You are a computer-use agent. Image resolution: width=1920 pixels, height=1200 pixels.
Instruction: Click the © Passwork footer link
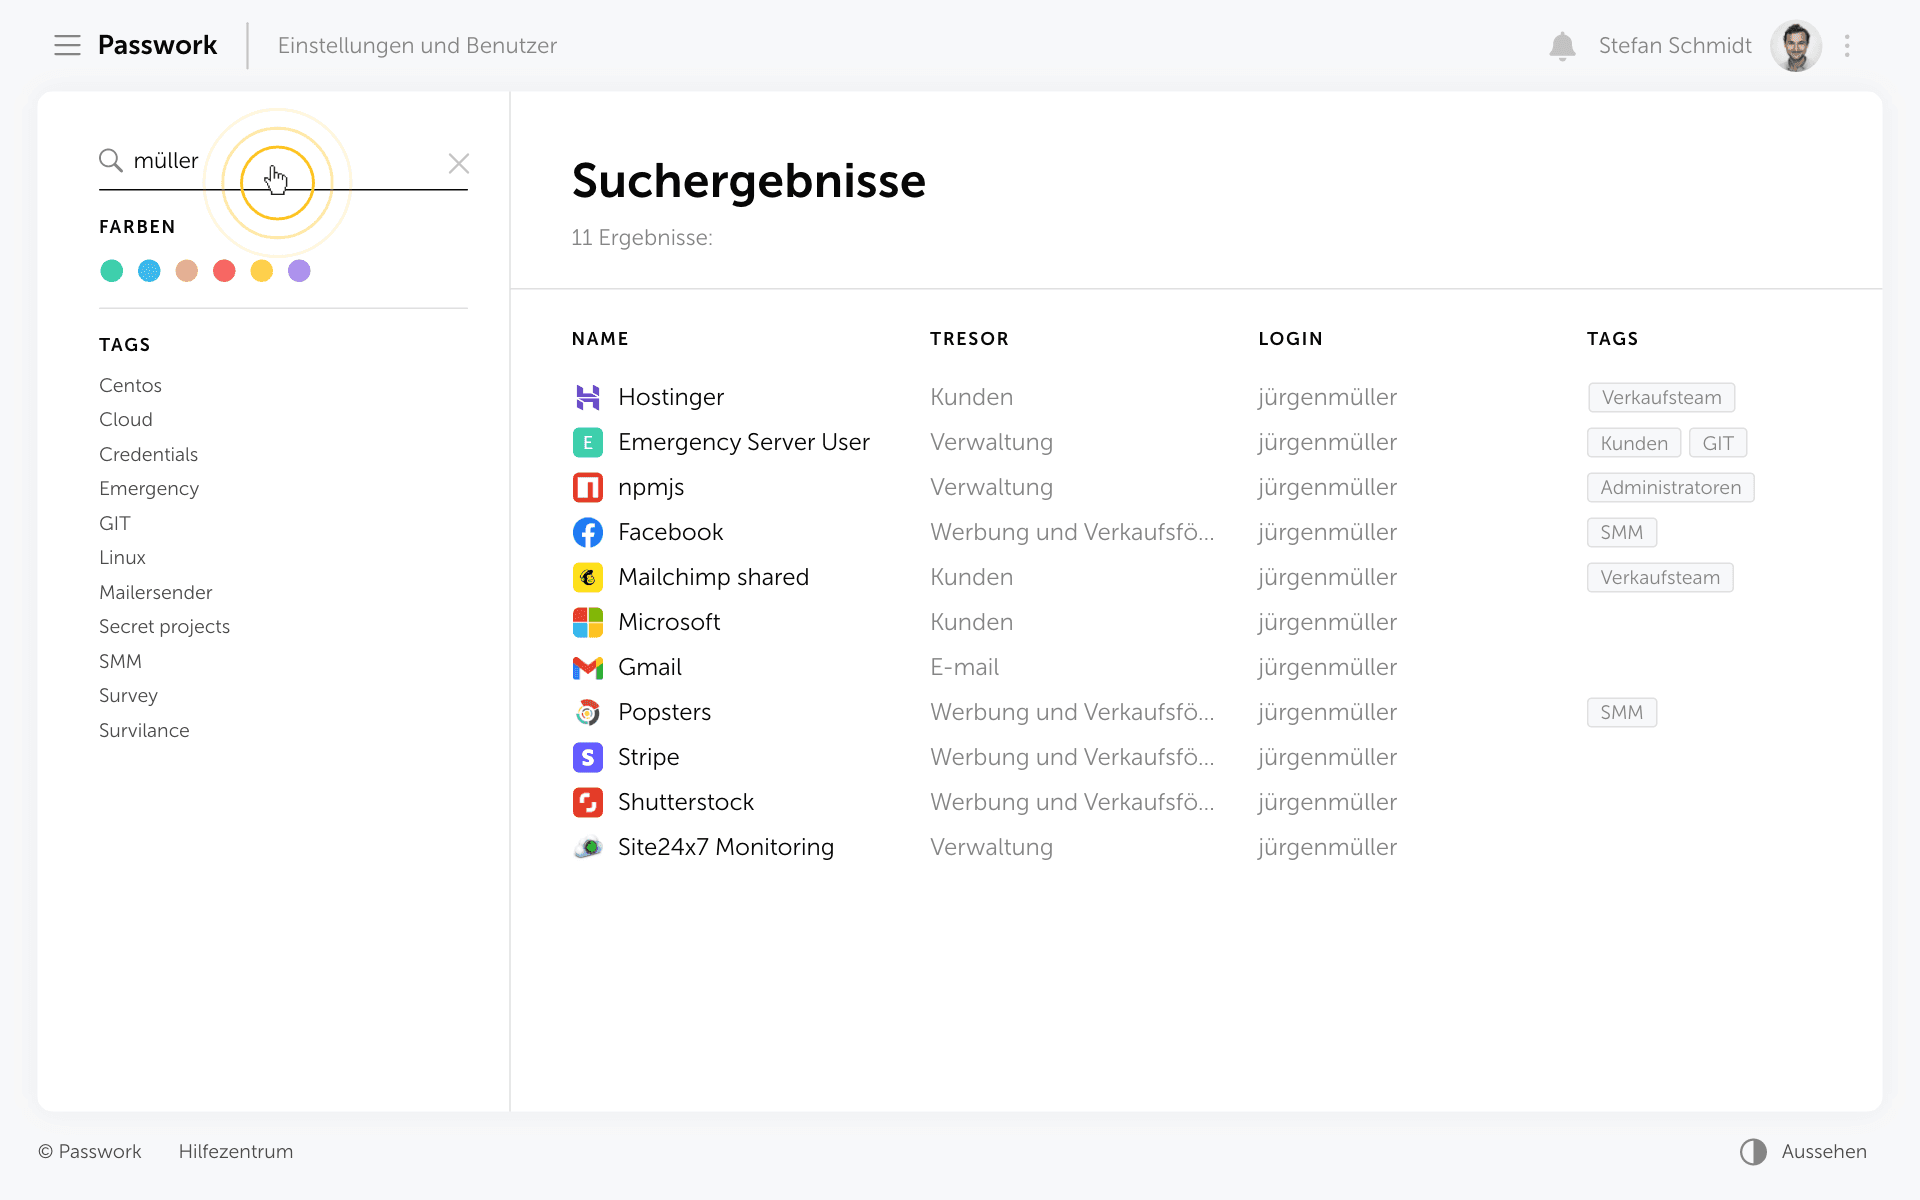coord(90,1151)
